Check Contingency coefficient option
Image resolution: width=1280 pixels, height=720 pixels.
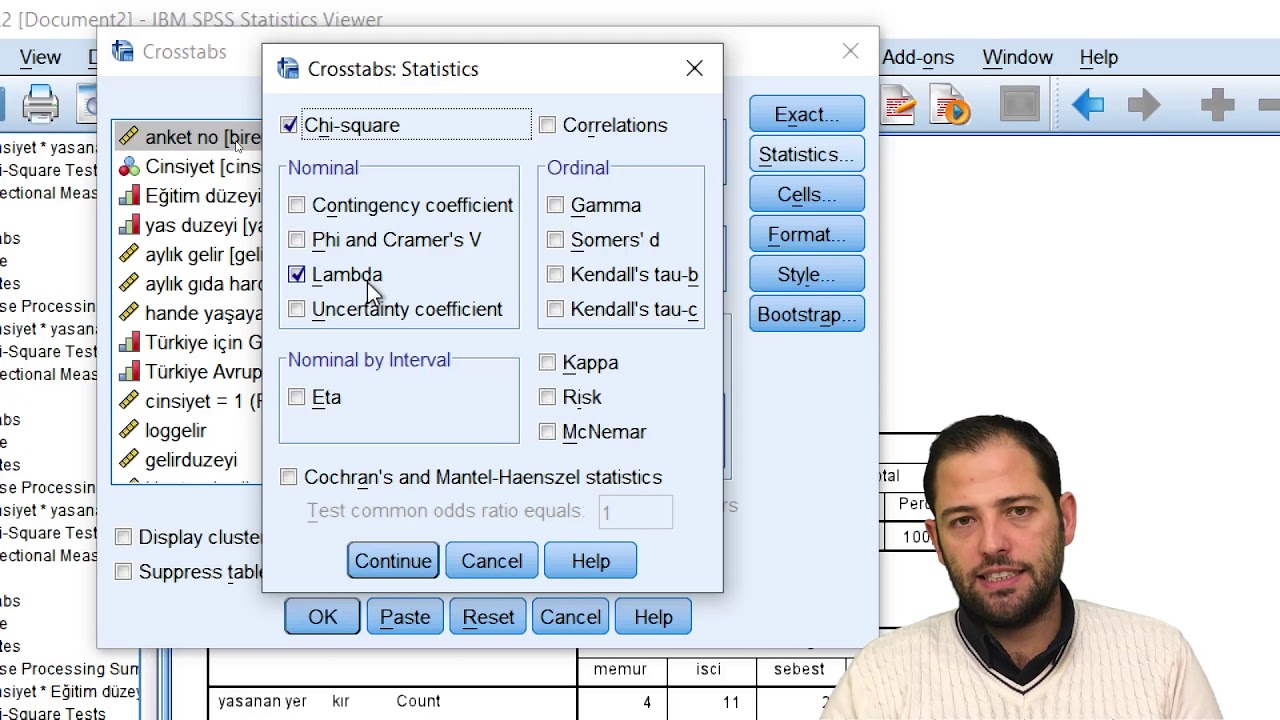pyautogui.click(x=297, y=205)
